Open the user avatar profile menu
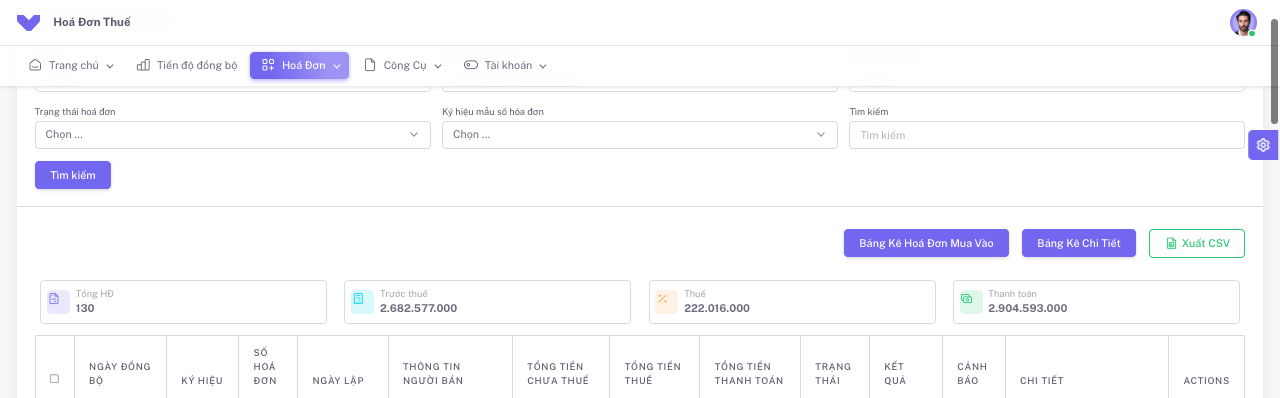 pos(1243,23)
